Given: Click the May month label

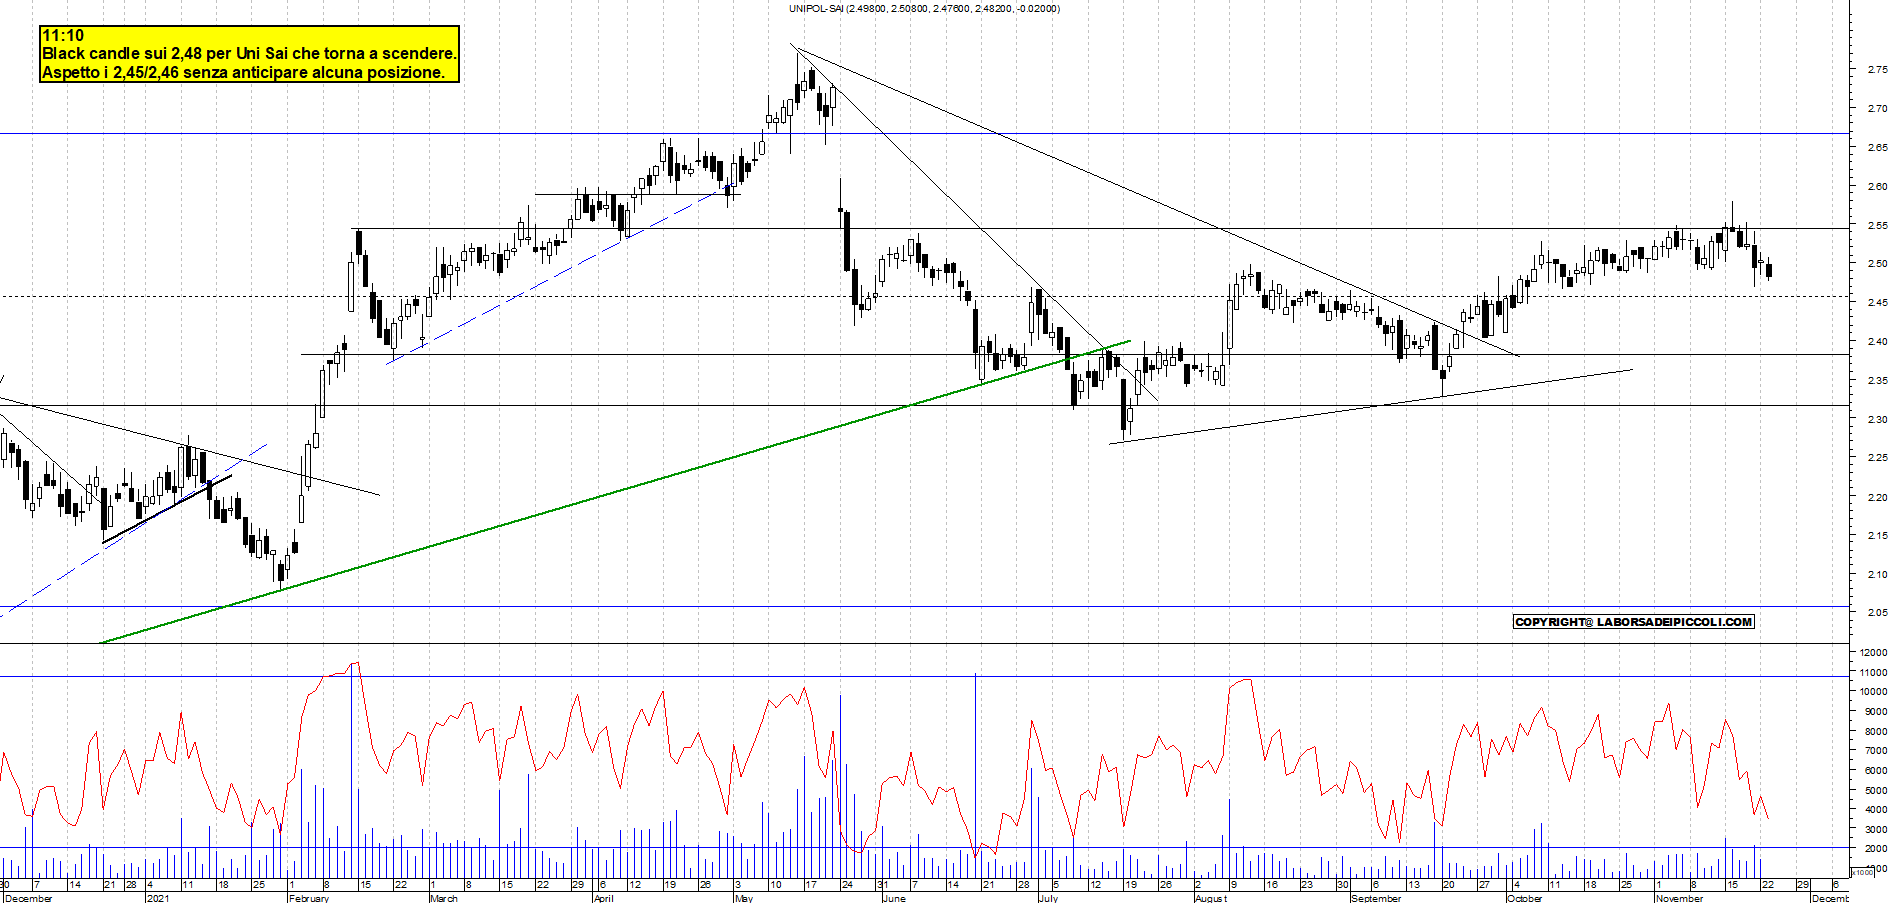Looking at the screenshot, I should pos(743,898).
